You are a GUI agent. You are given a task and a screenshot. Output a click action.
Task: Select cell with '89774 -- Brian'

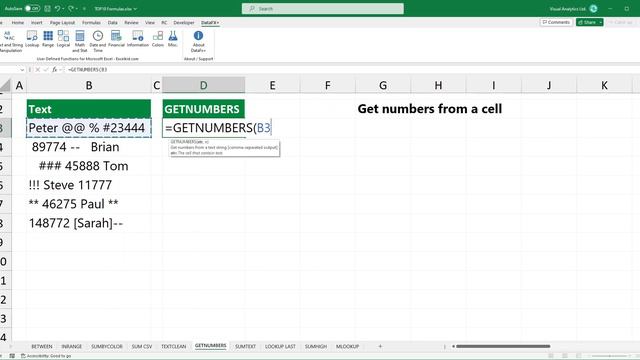click(x=89, y=147)
